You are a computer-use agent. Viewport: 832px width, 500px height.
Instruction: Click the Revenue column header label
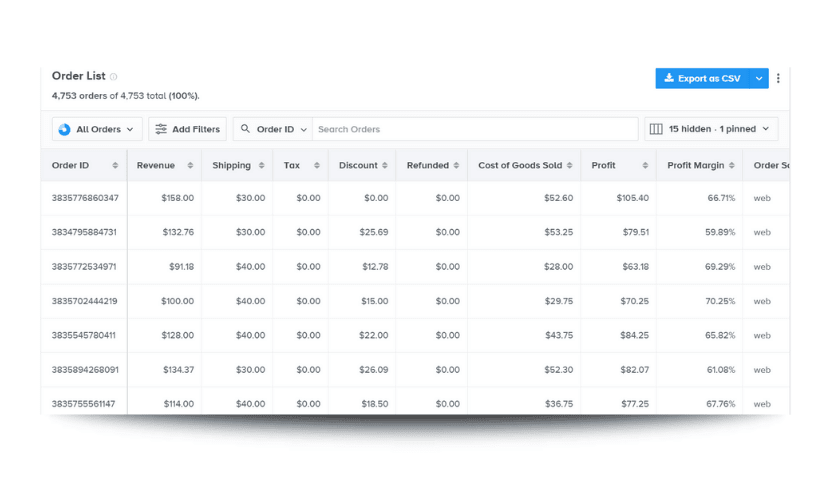point(155,166)
